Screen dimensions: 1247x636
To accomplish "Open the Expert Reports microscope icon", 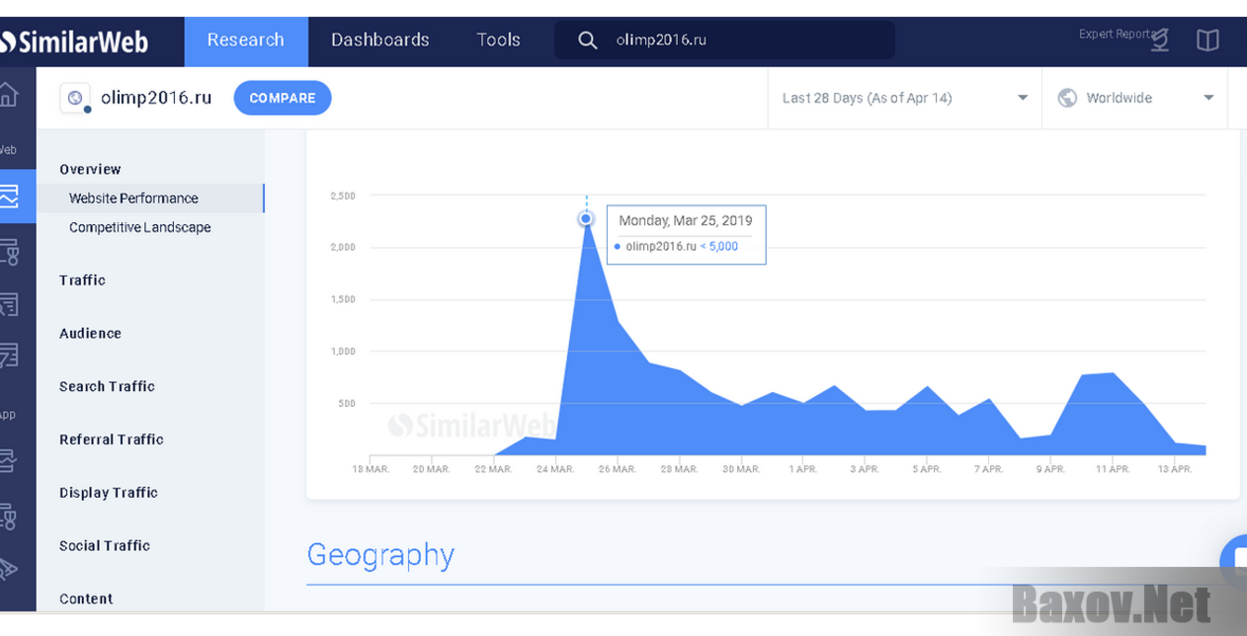I will 1160,40.
